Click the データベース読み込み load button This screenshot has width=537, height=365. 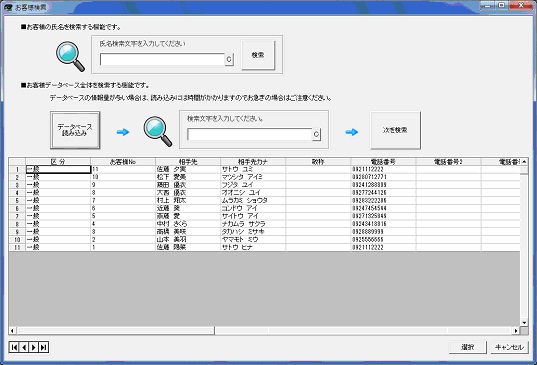click(x=75, y=130)
